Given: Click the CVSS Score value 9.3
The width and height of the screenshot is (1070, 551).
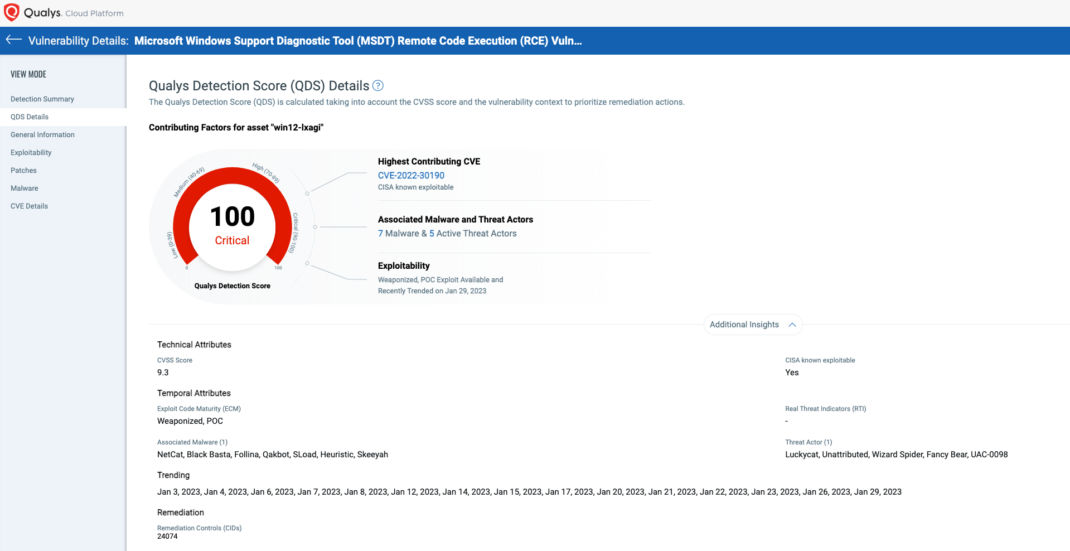Looking at the screenshot, I should pos(163,373).
